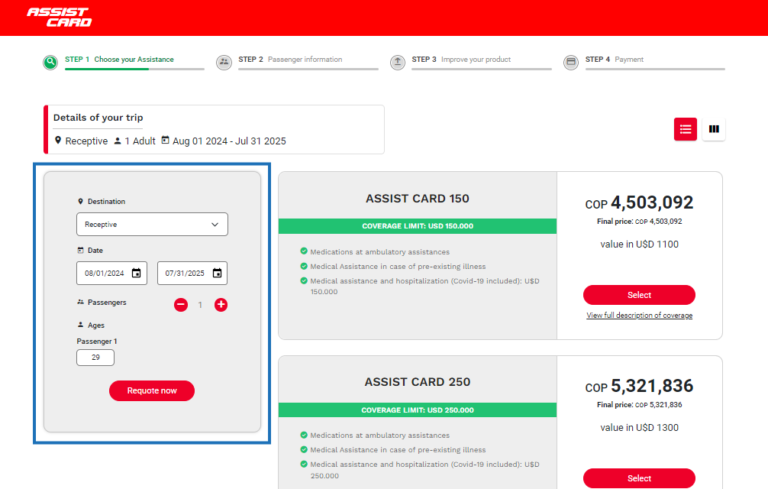Click the adult person icon in trip details
Image resolution: width=768 pixels, height=489 pixels.
(118, 141)
